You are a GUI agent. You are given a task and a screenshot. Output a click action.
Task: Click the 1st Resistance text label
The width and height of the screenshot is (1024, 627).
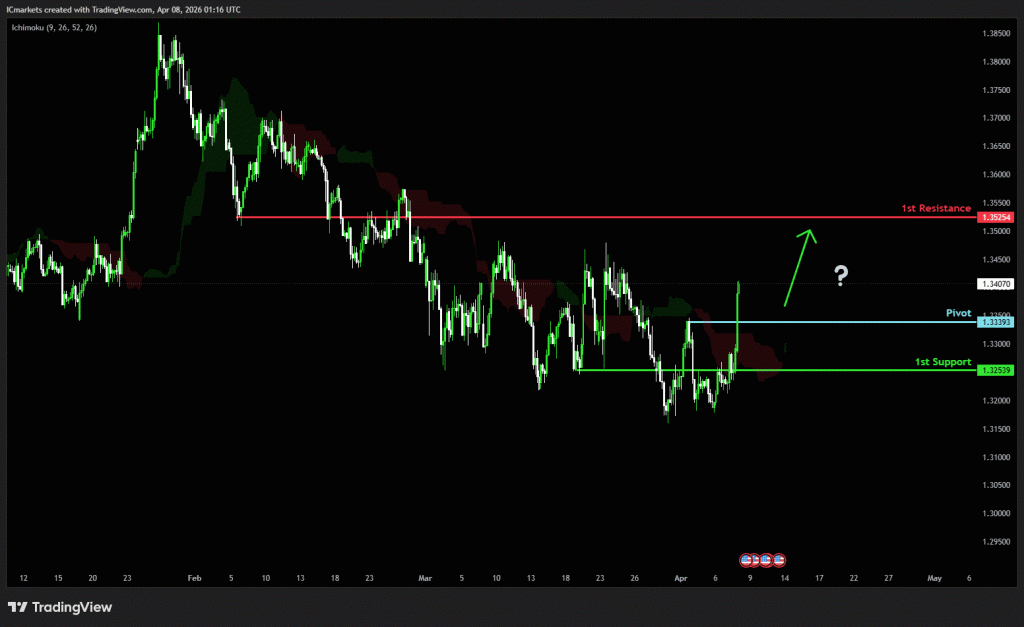tap(935, 208)
